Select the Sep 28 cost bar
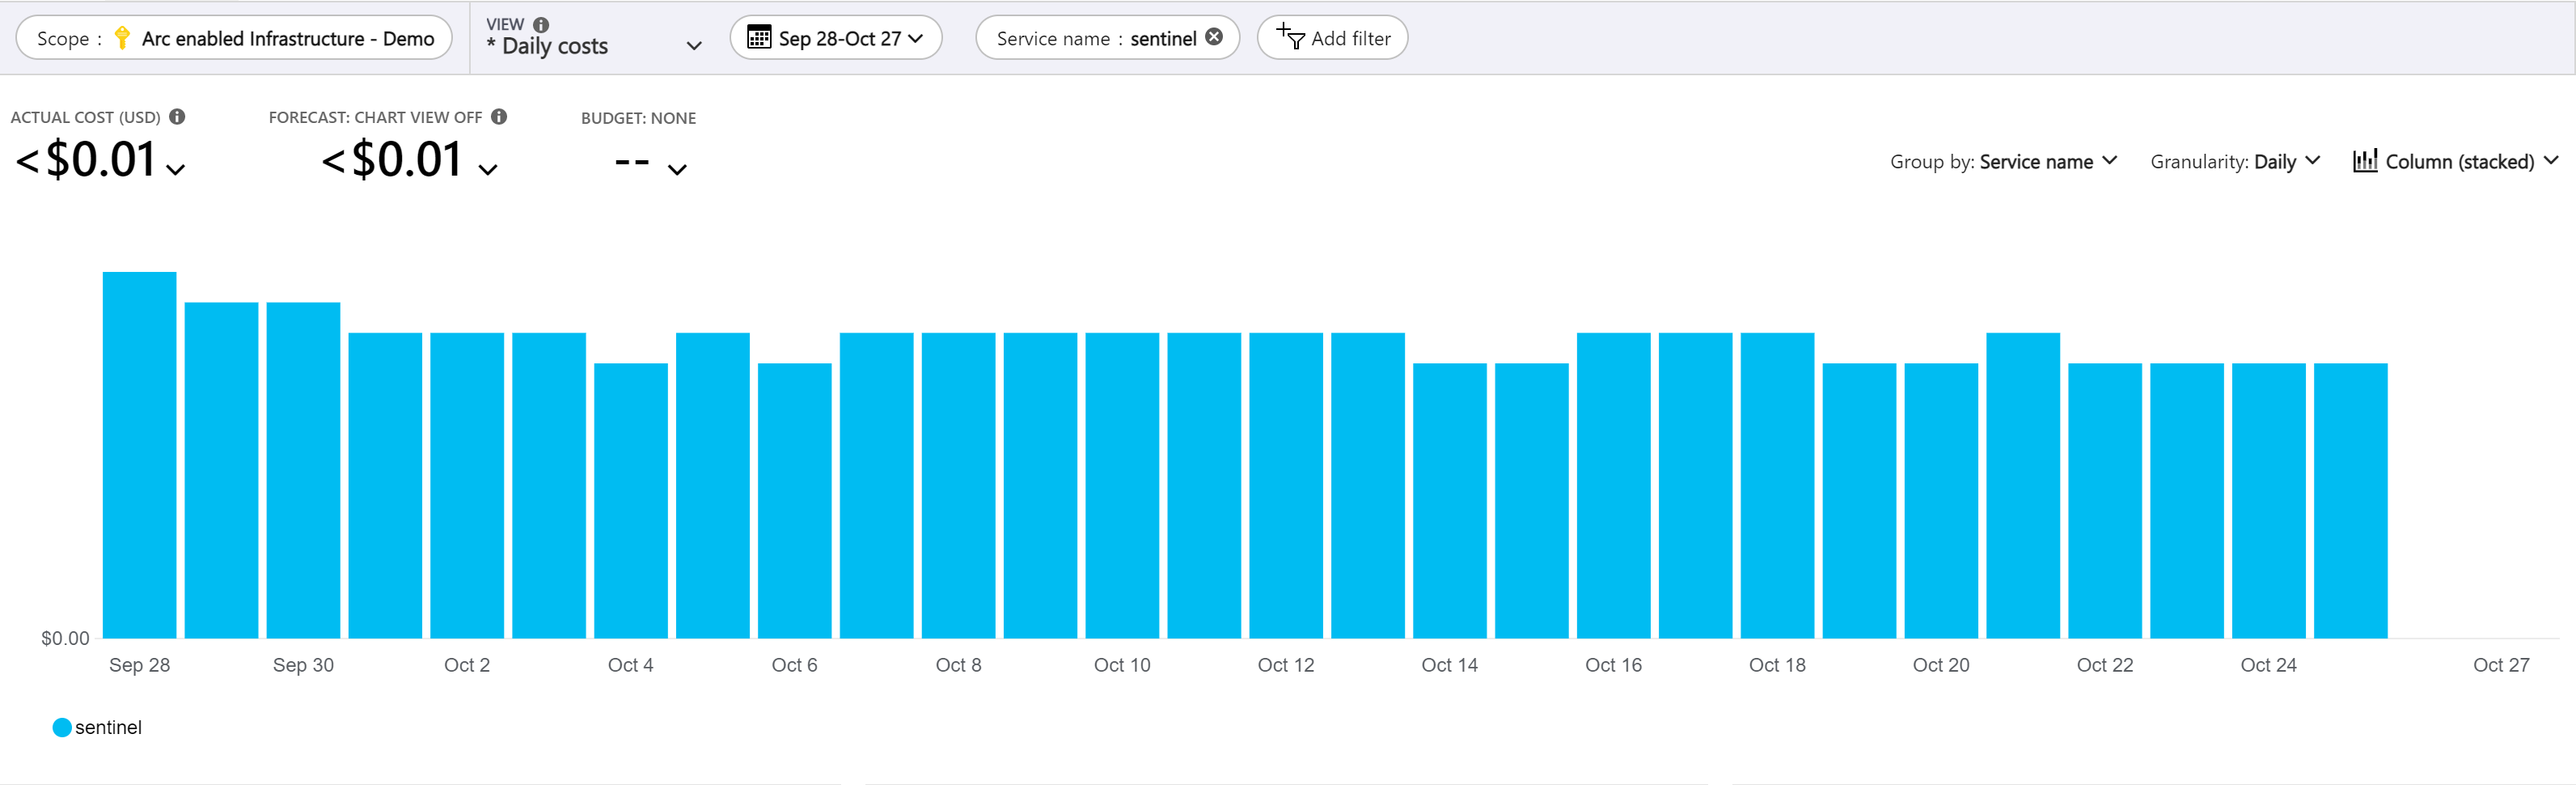2576x785 pixels. [x=140, y=455]
